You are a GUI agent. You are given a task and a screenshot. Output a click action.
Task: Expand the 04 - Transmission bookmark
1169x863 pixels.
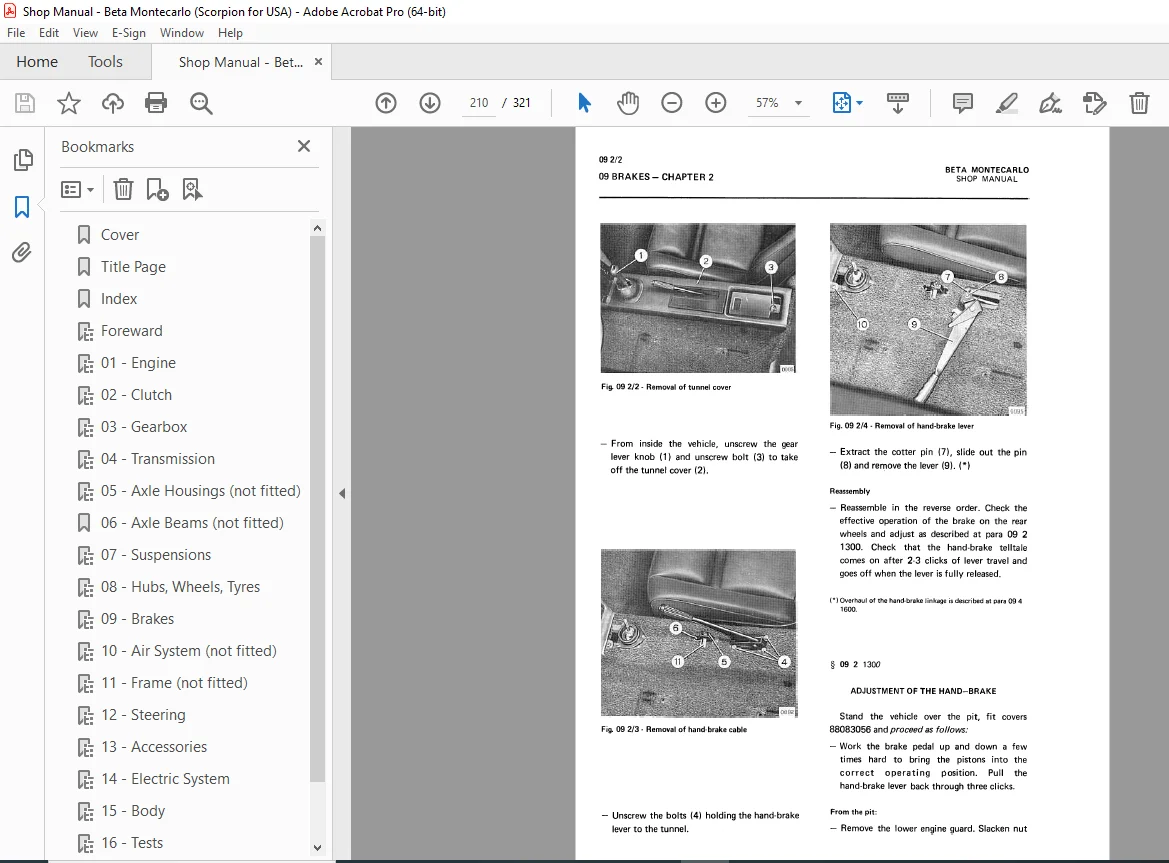click(85, 459)
